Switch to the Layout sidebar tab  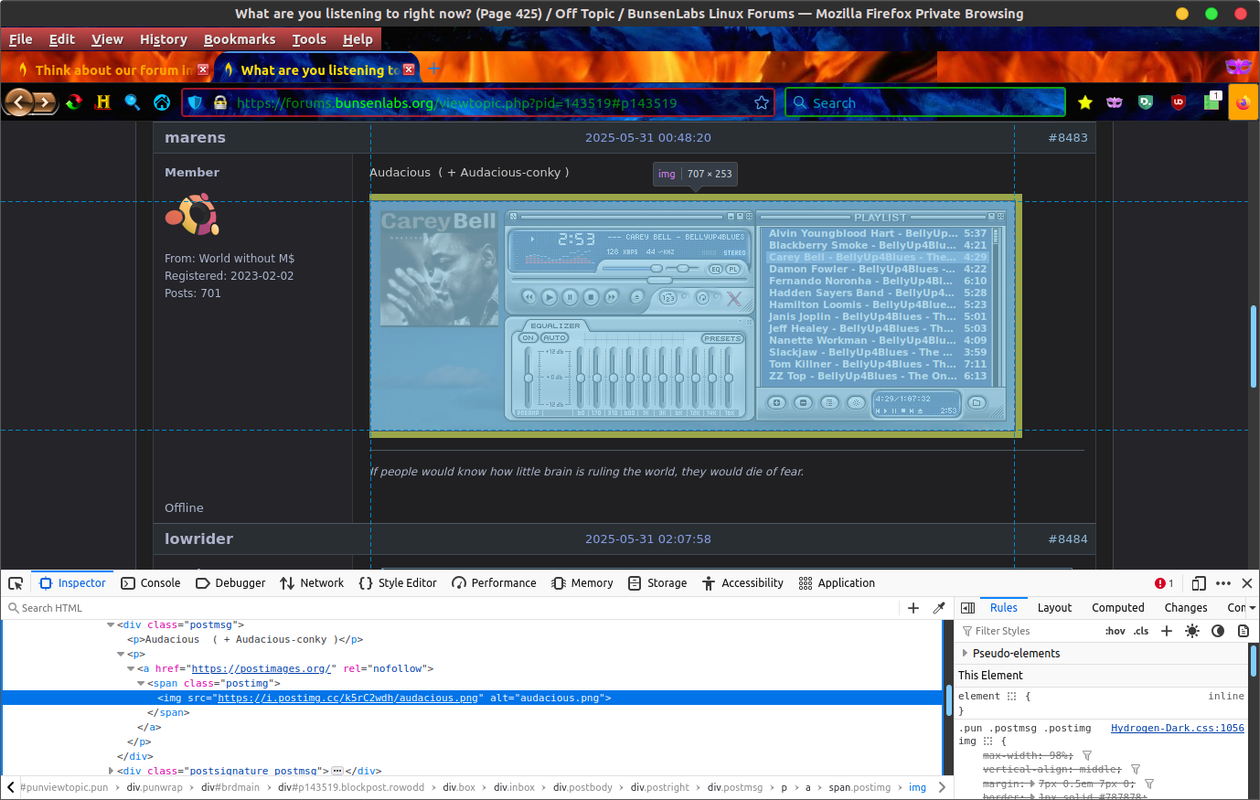tap(1054, 608)
